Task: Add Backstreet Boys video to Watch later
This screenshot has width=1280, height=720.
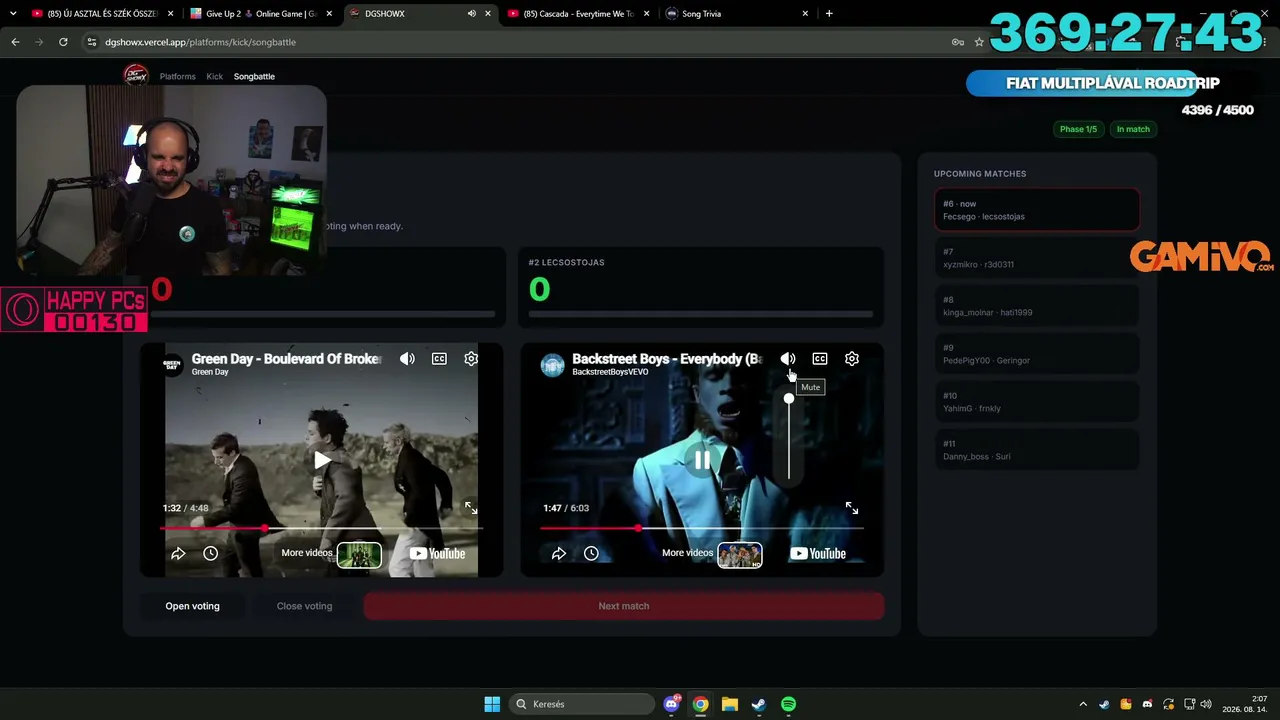Action: click(592, 553)
